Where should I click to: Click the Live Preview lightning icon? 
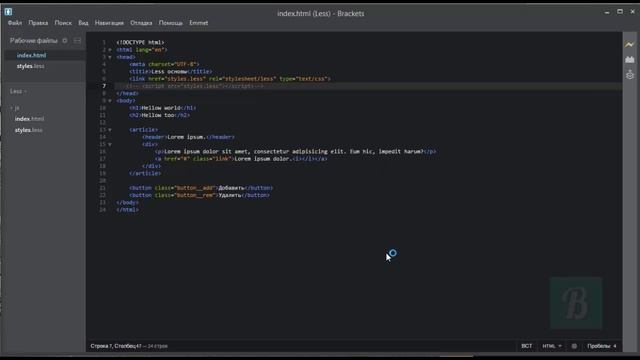(x=630, y=44)
